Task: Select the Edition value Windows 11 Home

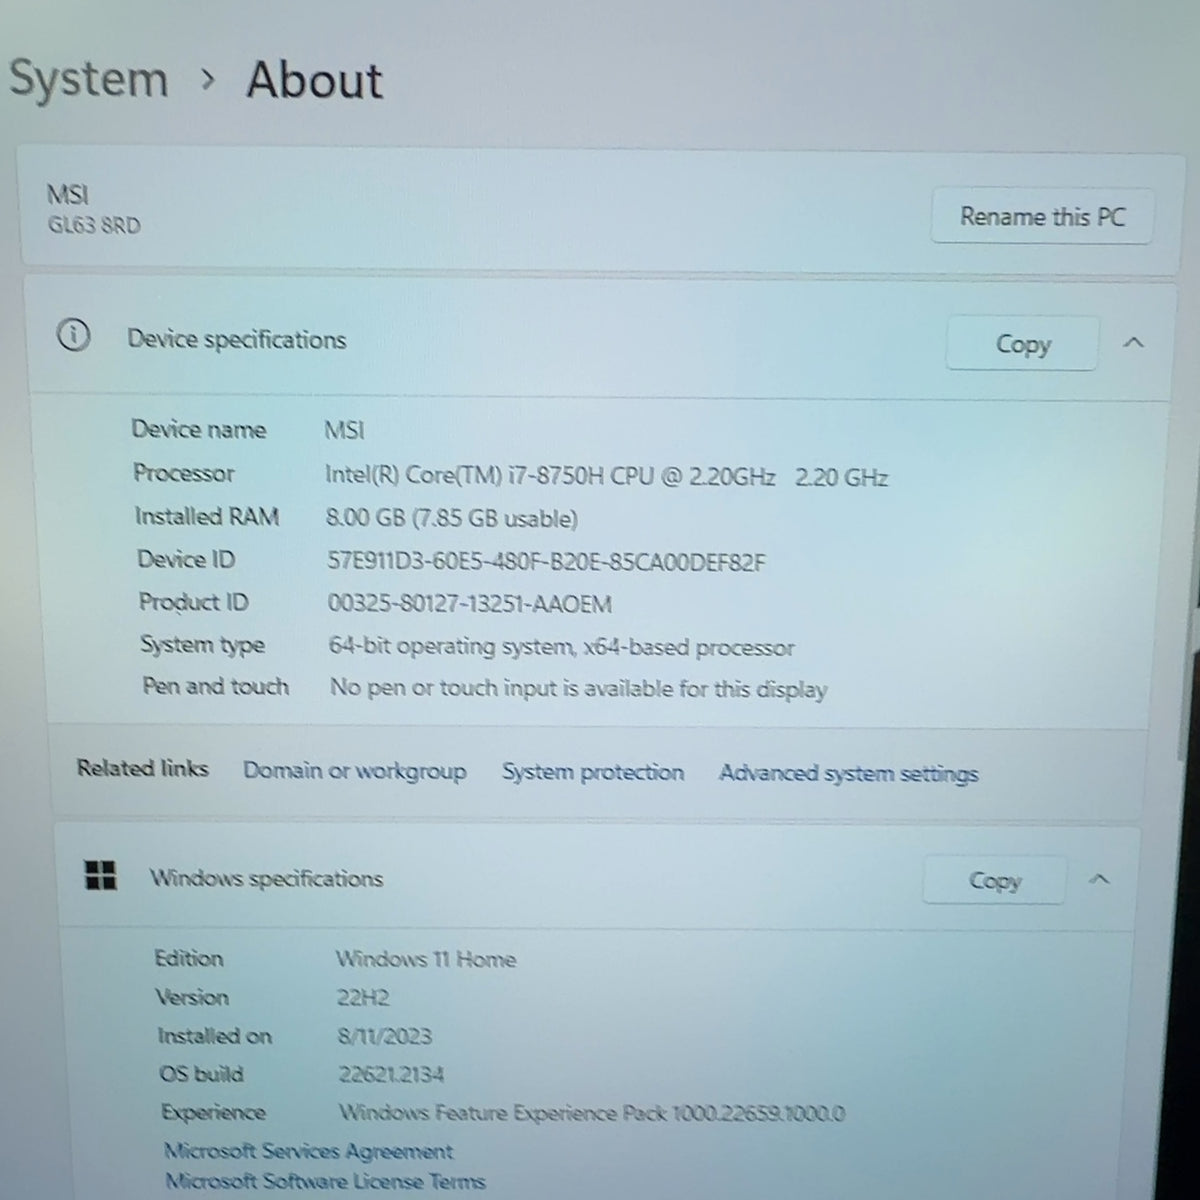Action: coord(426,959)
